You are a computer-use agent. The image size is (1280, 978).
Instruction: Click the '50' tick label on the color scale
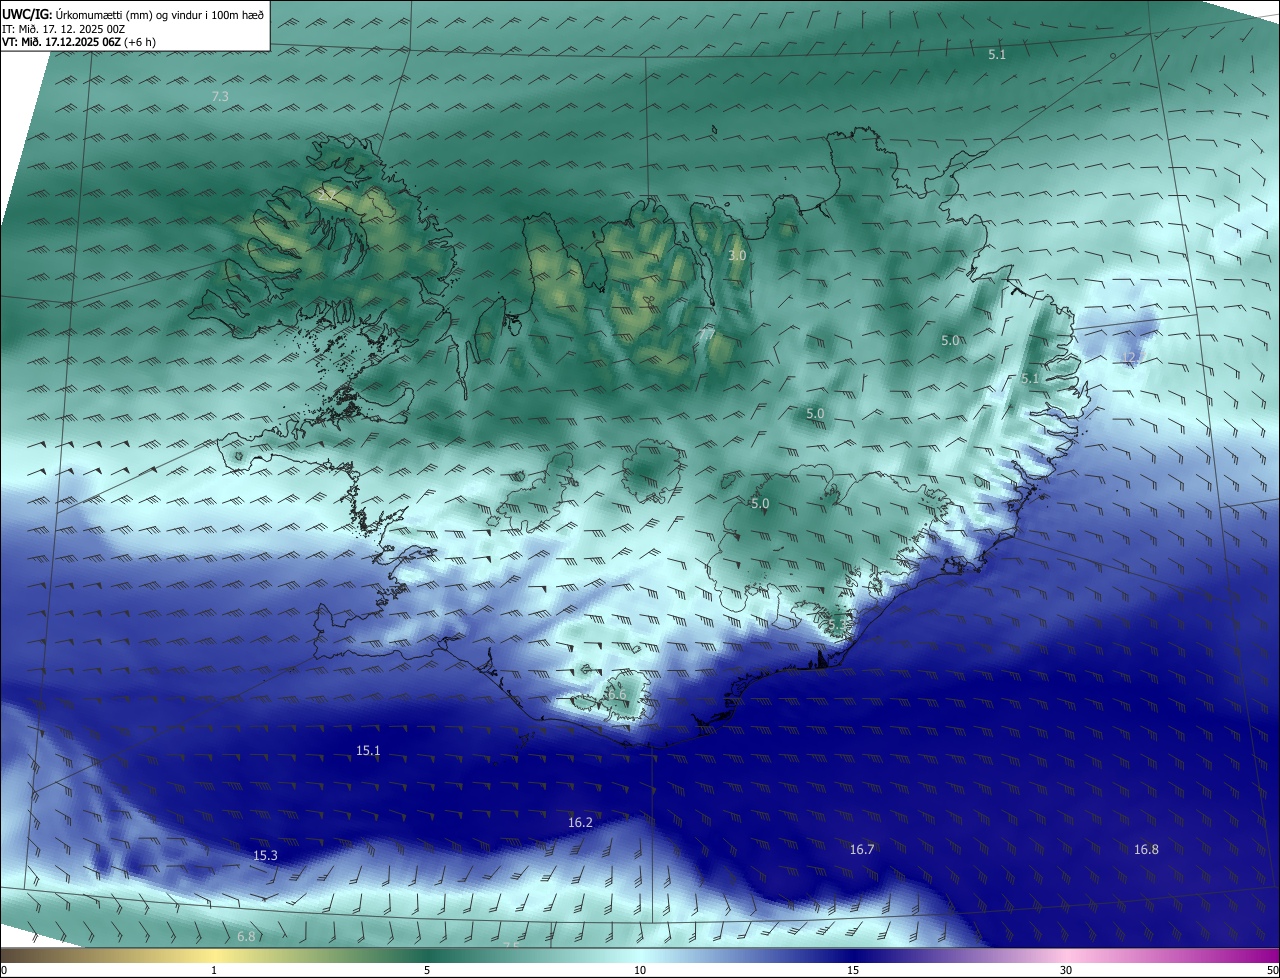(1272, 970)
